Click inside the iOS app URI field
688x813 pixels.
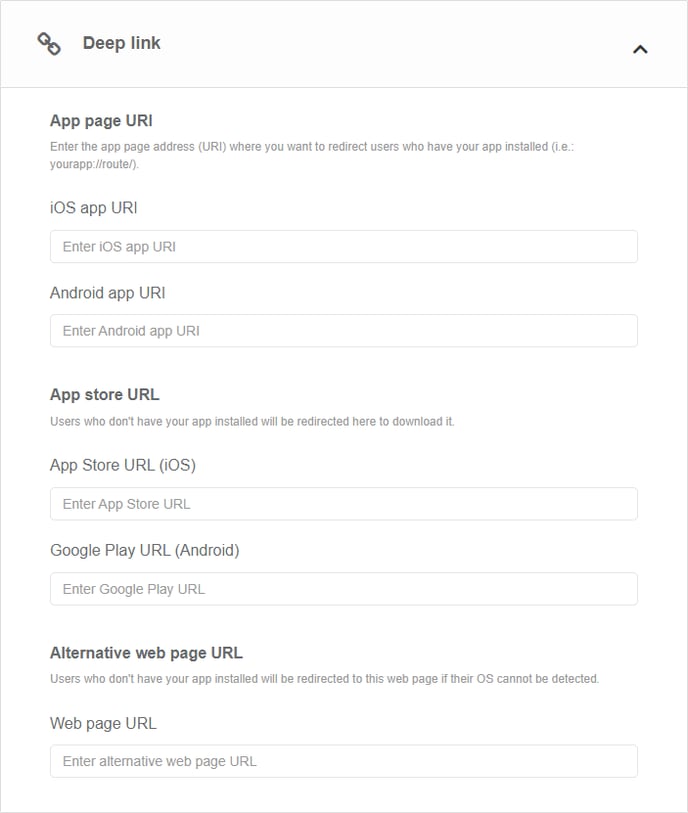point(343,246)
